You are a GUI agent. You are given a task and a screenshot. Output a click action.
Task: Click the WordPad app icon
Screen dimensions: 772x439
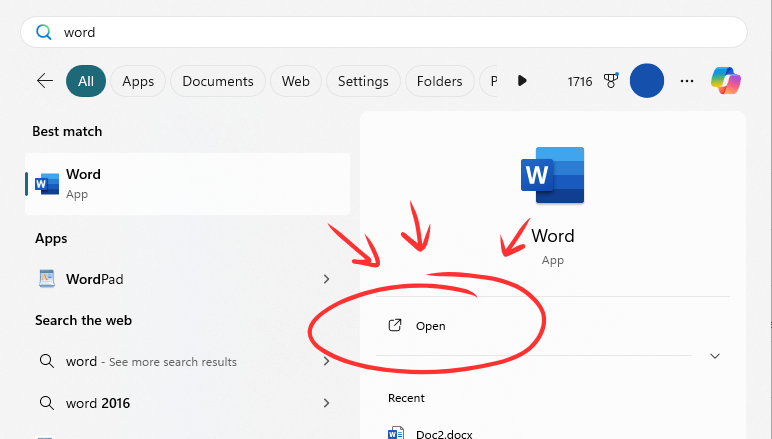coord(47,279)
